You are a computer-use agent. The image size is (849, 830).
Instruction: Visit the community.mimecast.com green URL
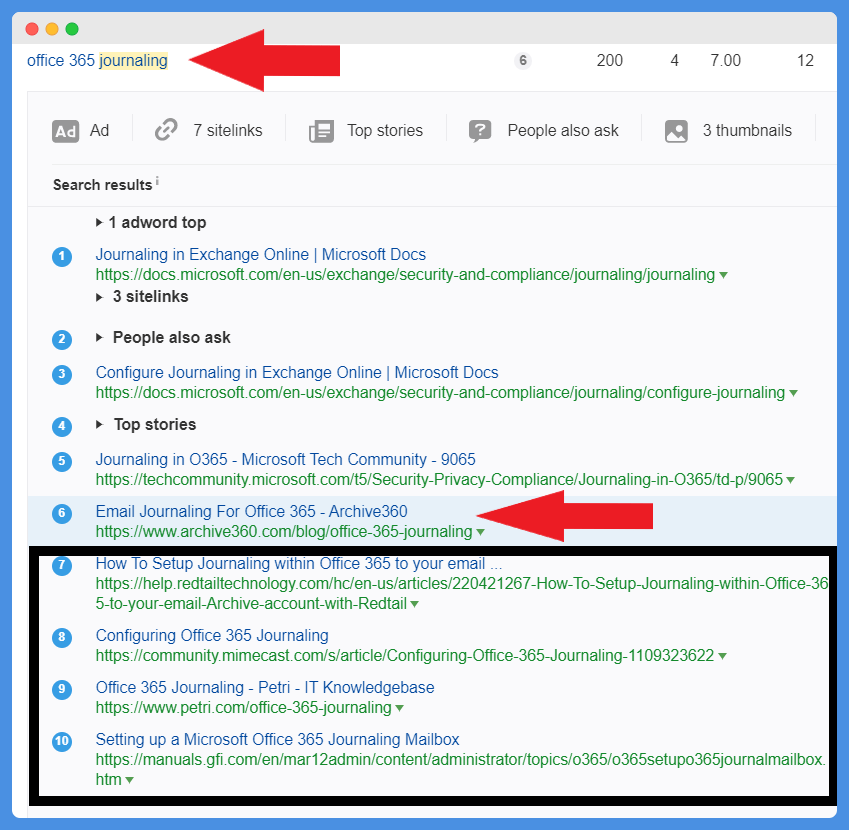[x=405, y=656]
